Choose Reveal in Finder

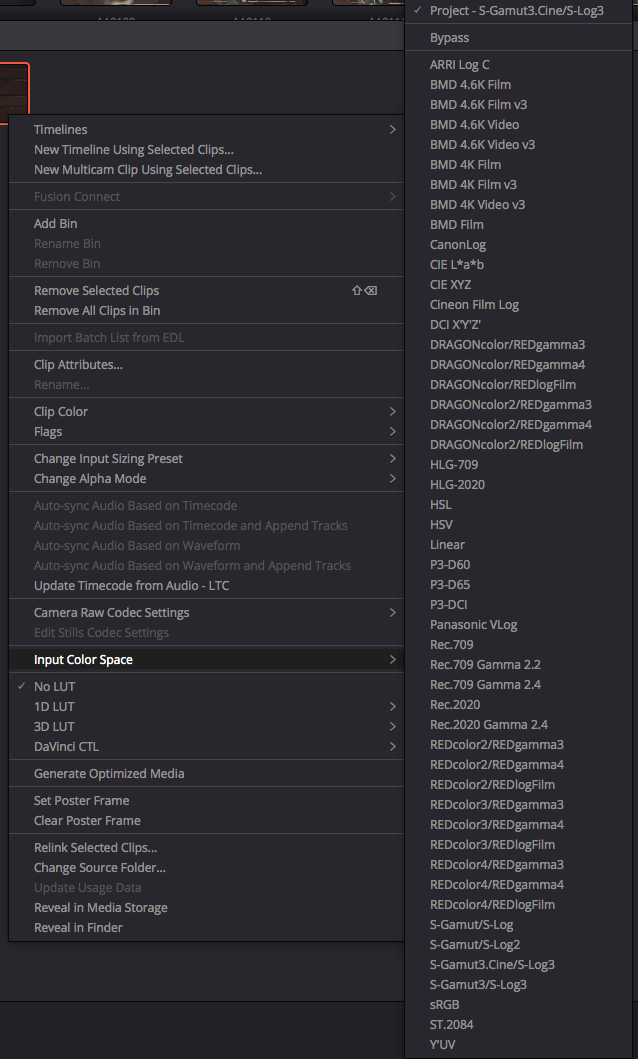point(78,928)
